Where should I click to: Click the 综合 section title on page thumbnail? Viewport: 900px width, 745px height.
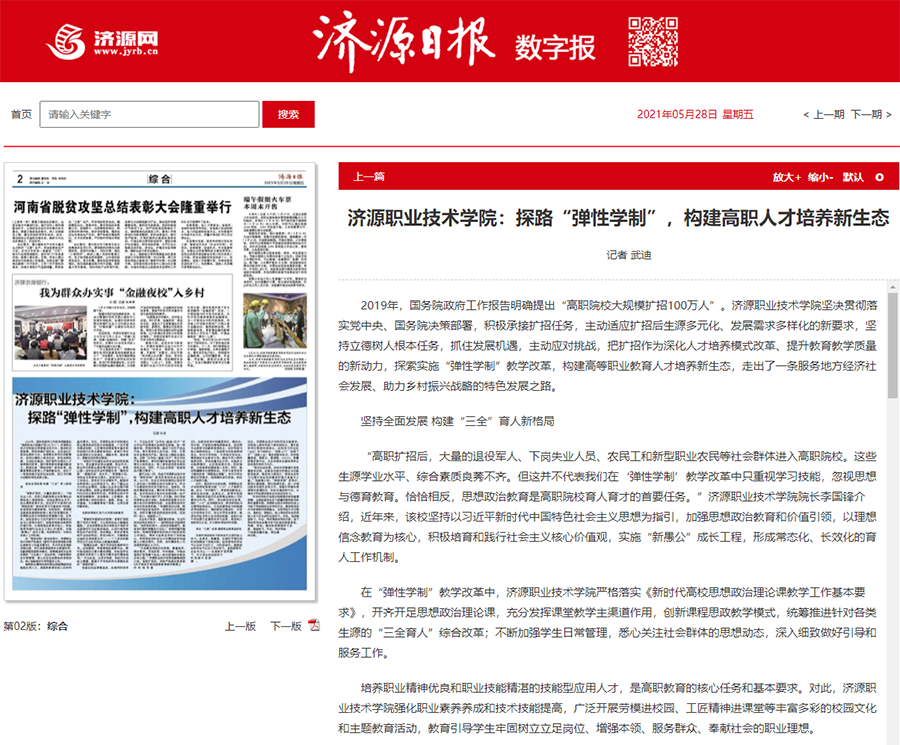160,179
